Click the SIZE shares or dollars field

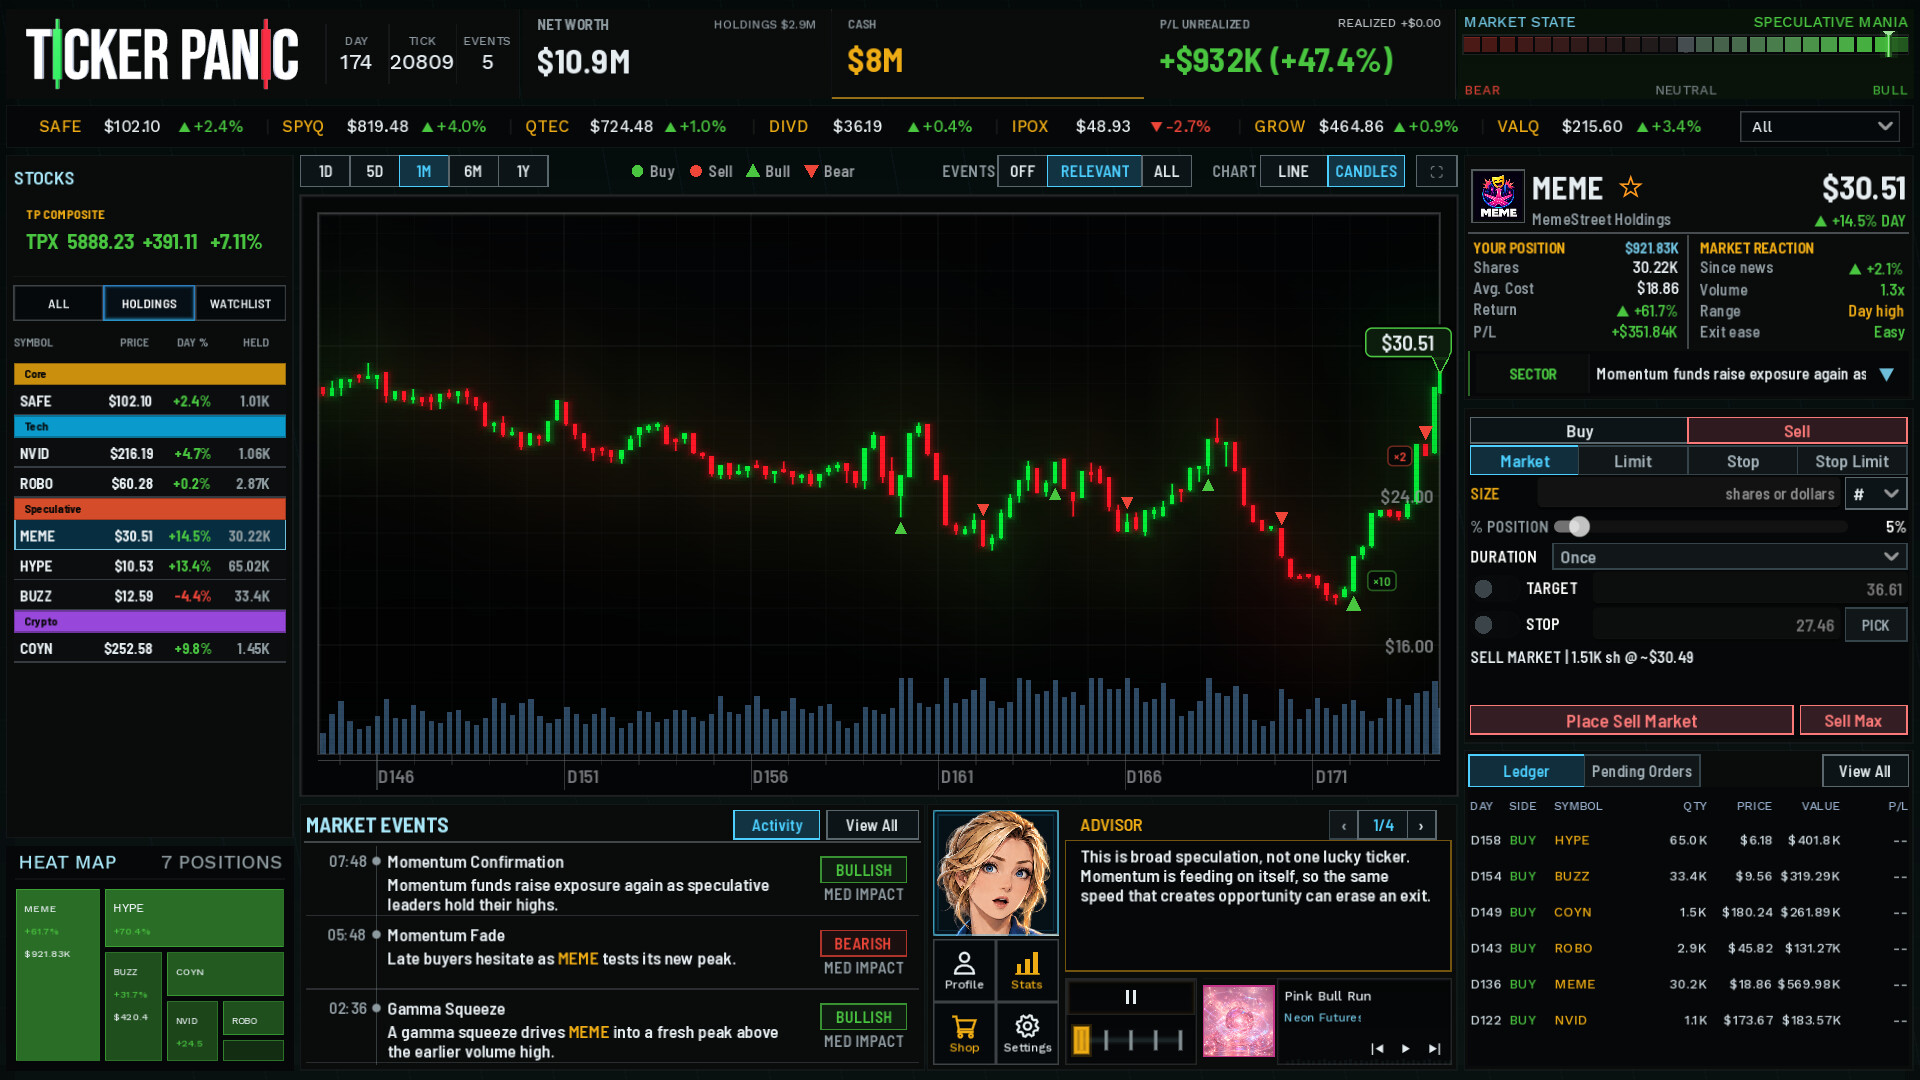pos(1690,494)
